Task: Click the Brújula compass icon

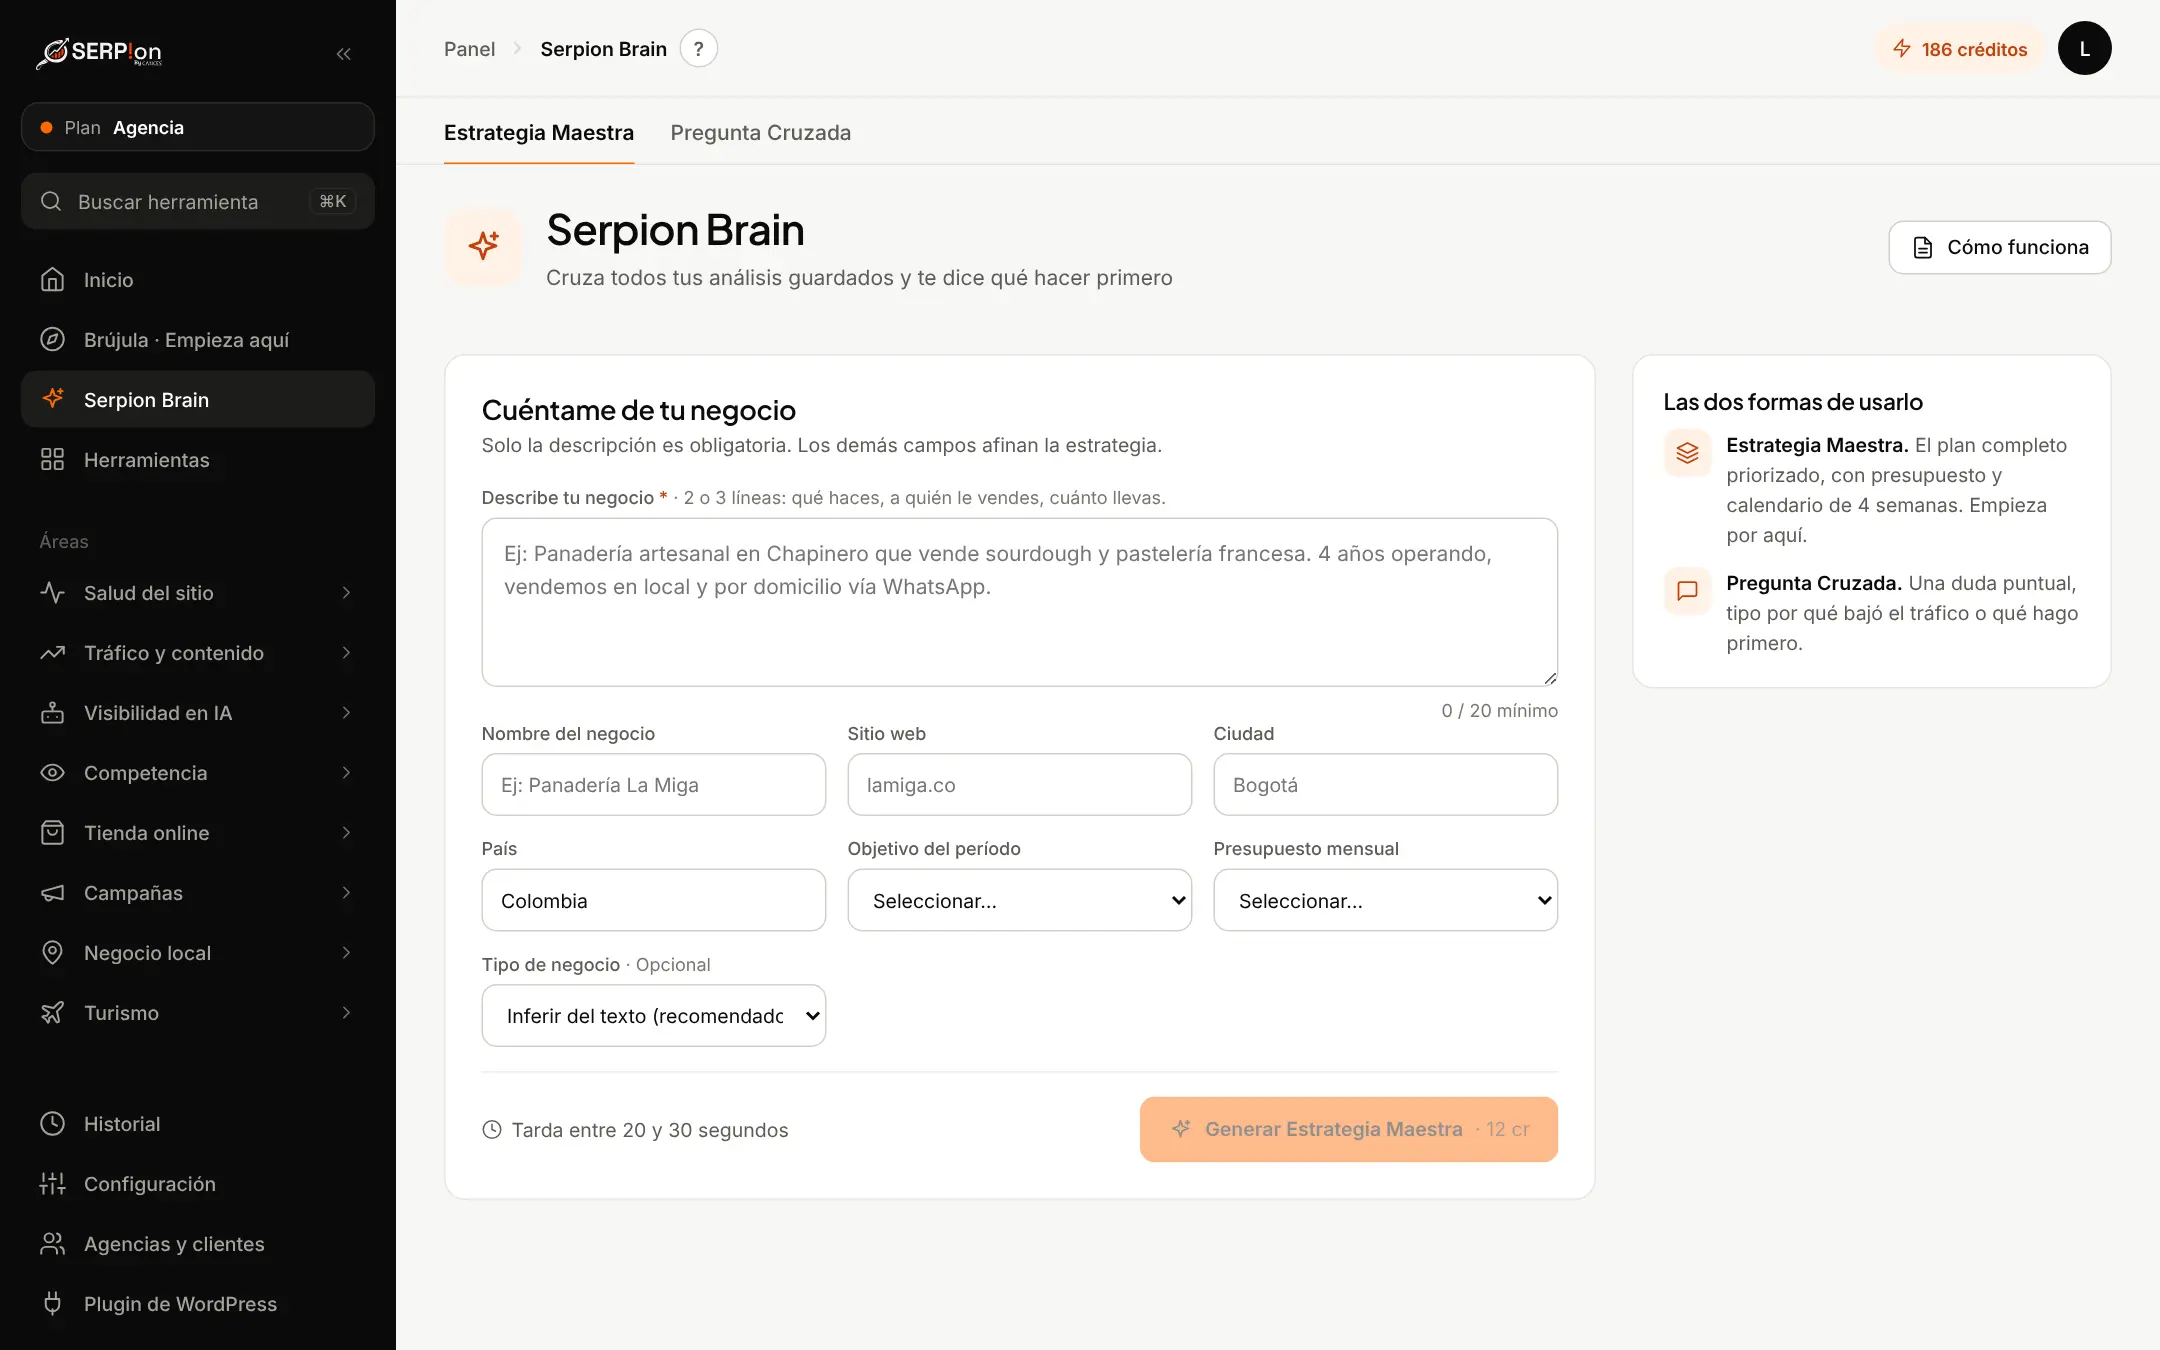Action: point(52,339)
